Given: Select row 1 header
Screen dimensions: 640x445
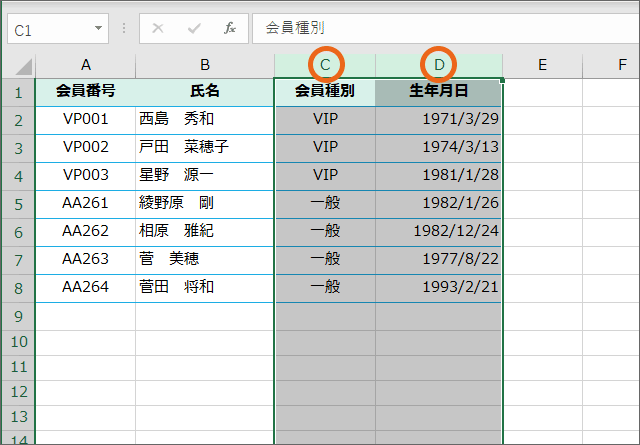Looking at the screenshot, I should tap(18, 93).
